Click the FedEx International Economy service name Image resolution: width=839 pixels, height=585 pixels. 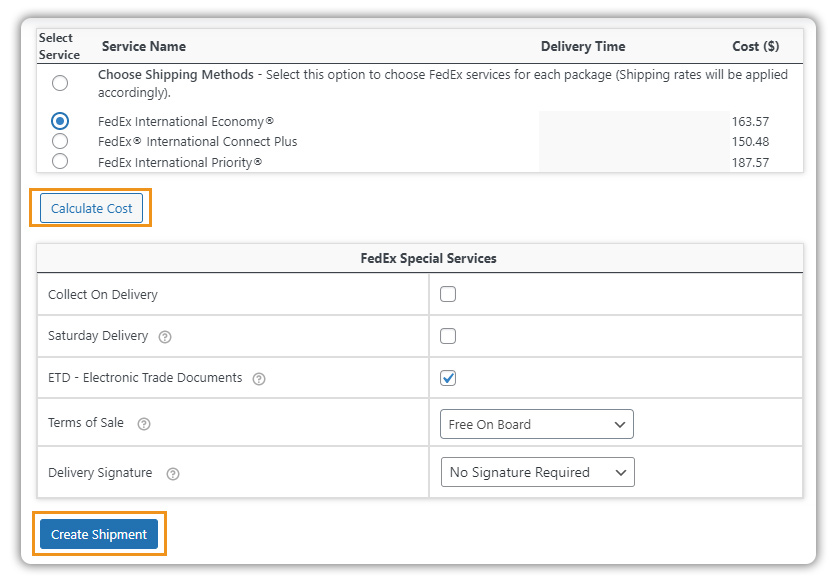(x=186, y=121)
